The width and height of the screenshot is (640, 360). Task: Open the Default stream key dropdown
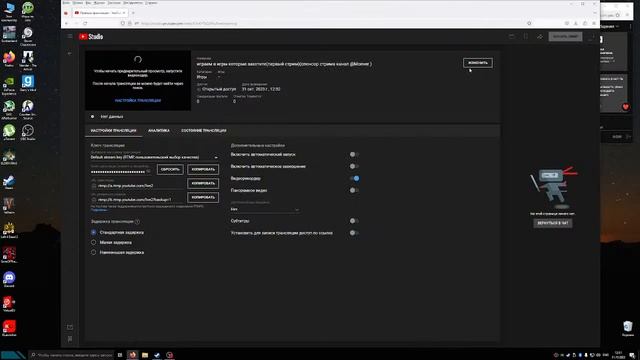click(x=154, y=157)
